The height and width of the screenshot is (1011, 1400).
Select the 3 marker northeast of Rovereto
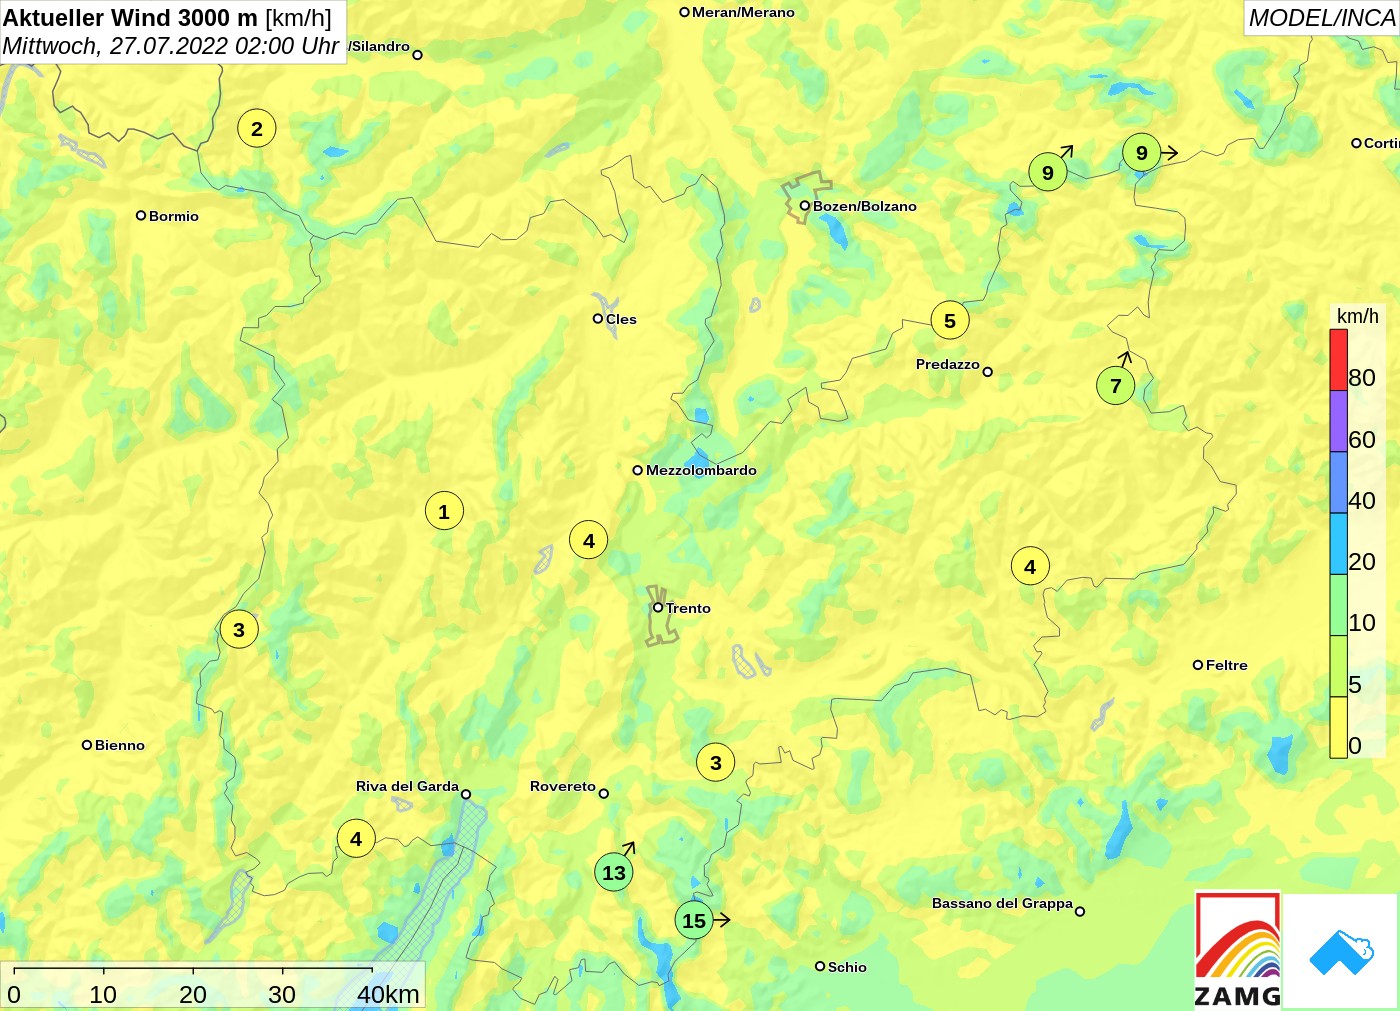tap(716, 762)
